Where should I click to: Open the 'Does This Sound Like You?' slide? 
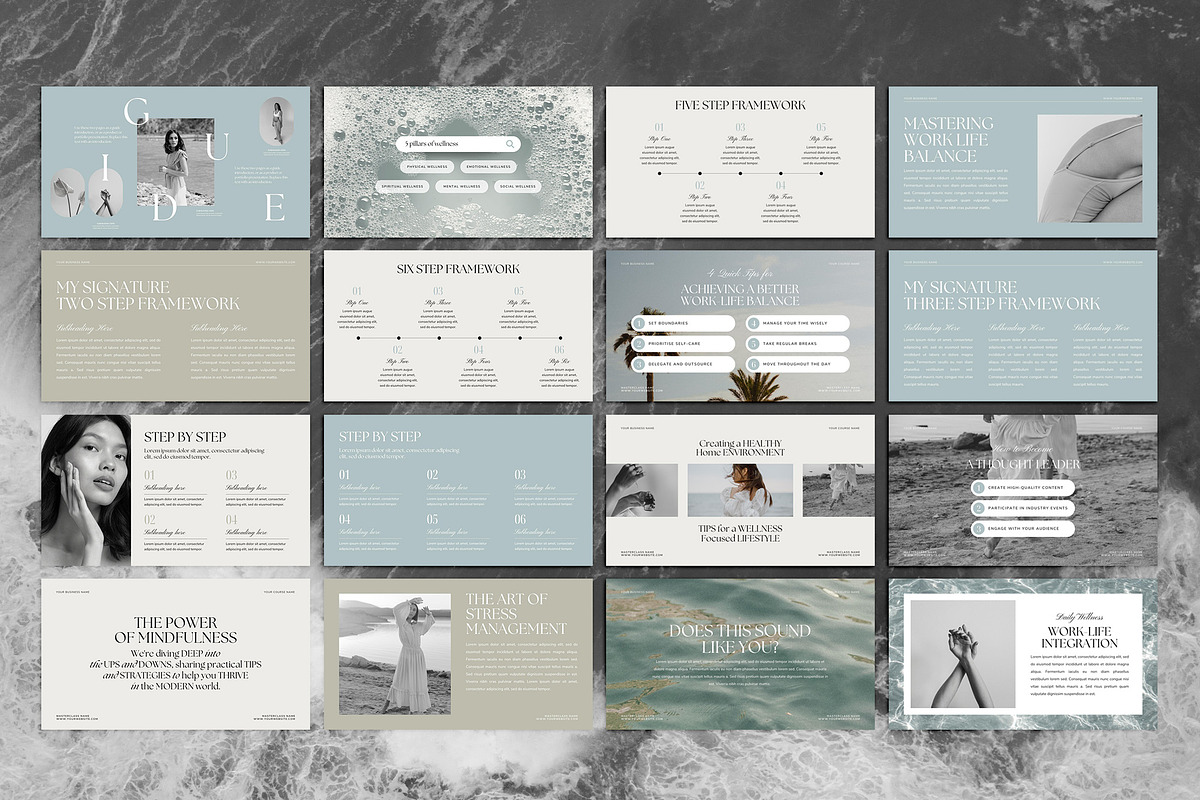tap(740, 654)
